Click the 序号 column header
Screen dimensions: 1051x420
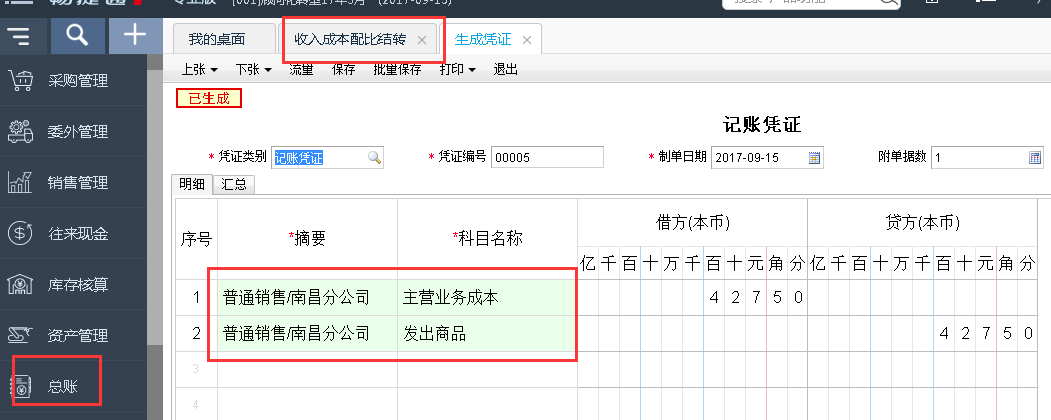tap(196, 238)
